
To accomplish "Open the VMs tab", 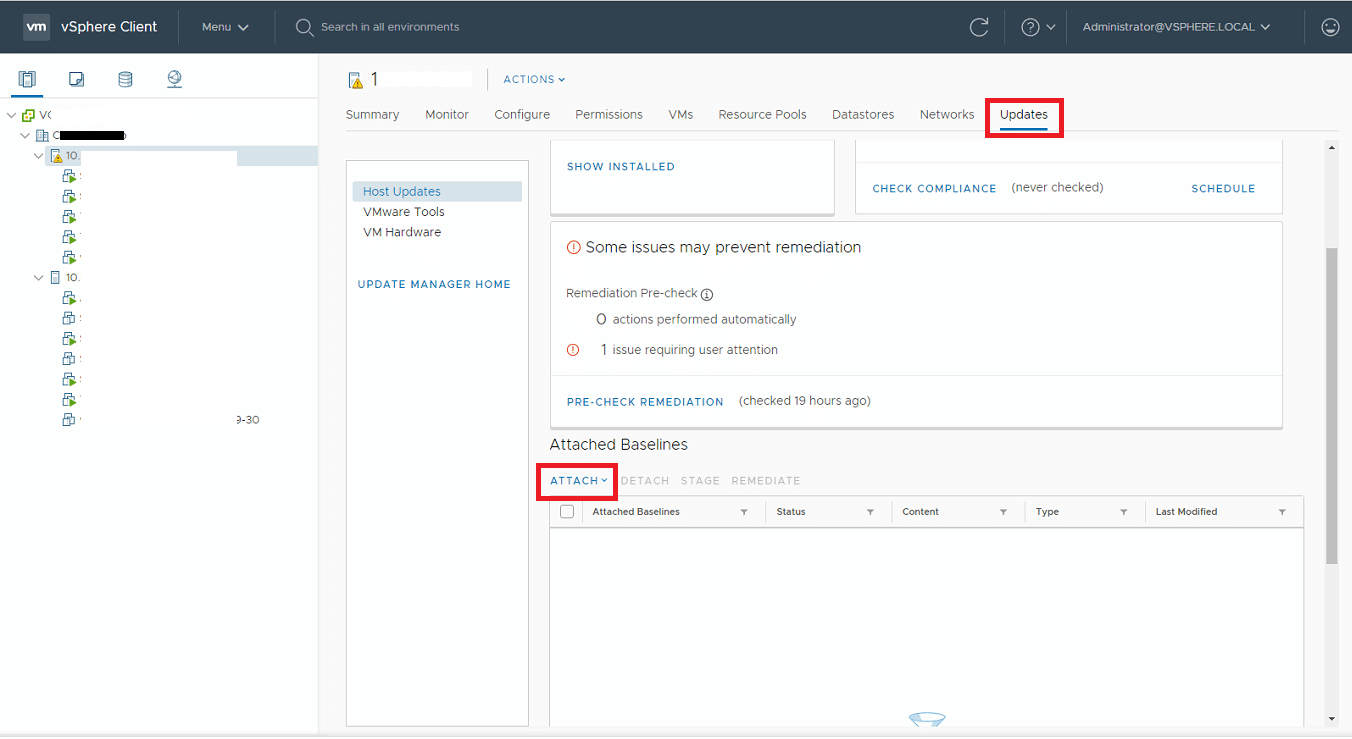I will pyautogui.click(x=681, y=114).
